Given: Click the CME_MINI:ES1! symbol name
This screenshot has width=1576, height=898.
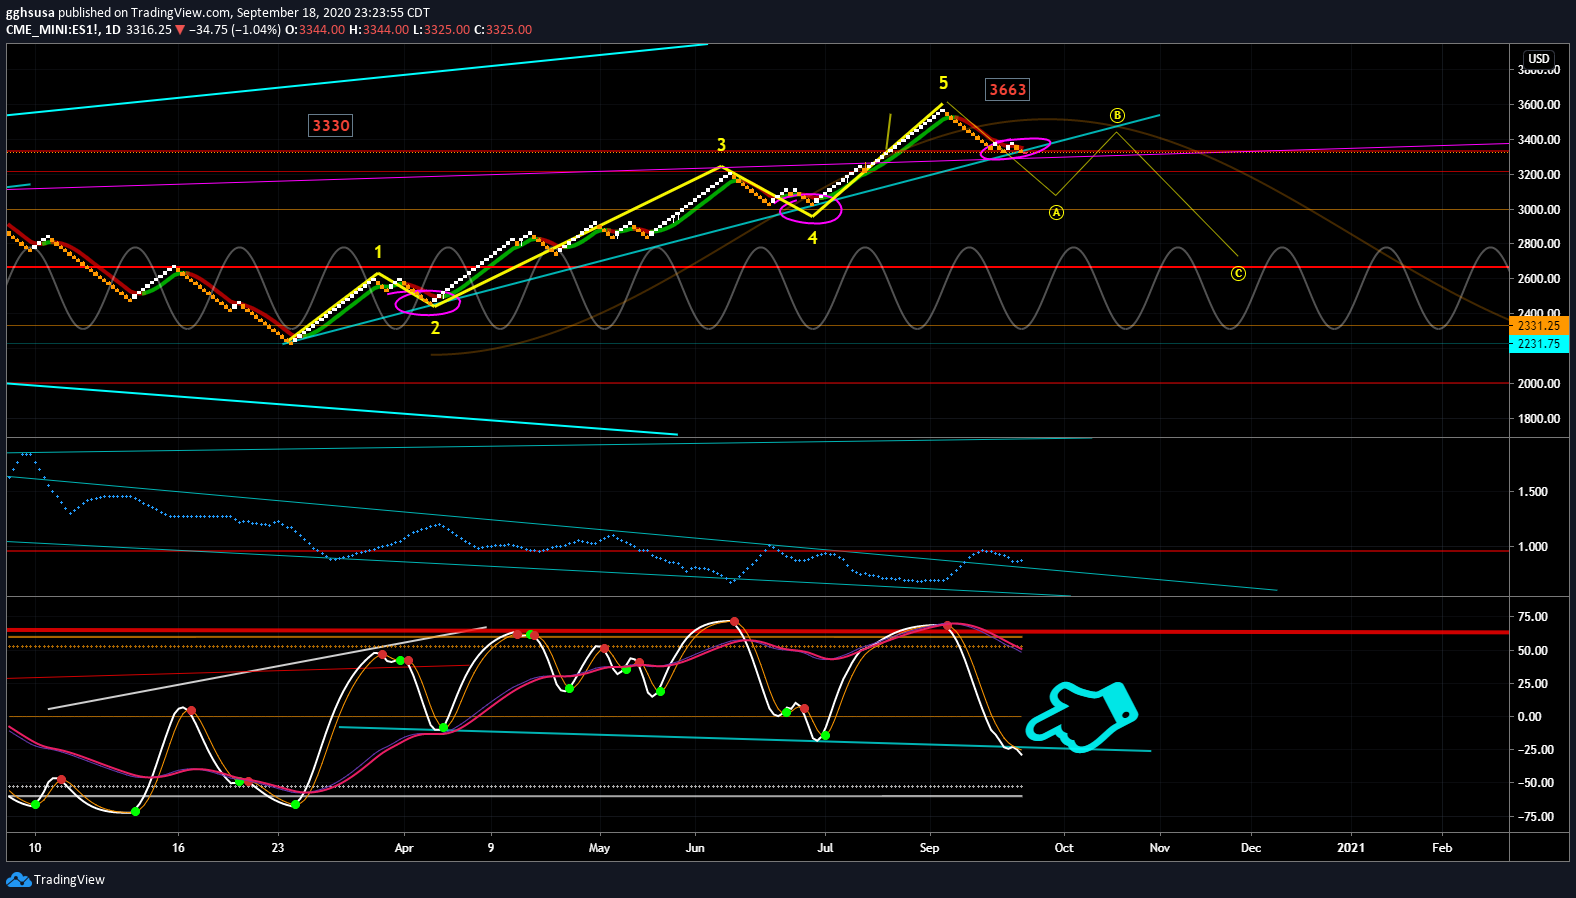Looking at the screenshot, I should (x=52, y=30).
